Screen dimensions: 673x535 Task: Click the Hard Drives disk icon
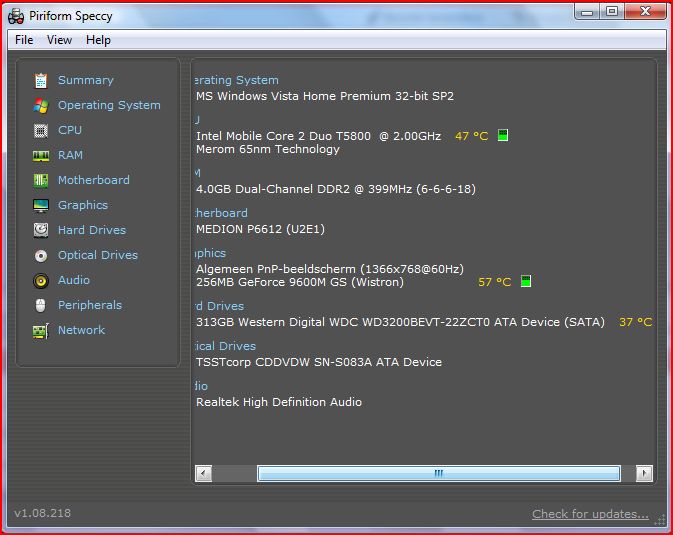click(41, 230)
